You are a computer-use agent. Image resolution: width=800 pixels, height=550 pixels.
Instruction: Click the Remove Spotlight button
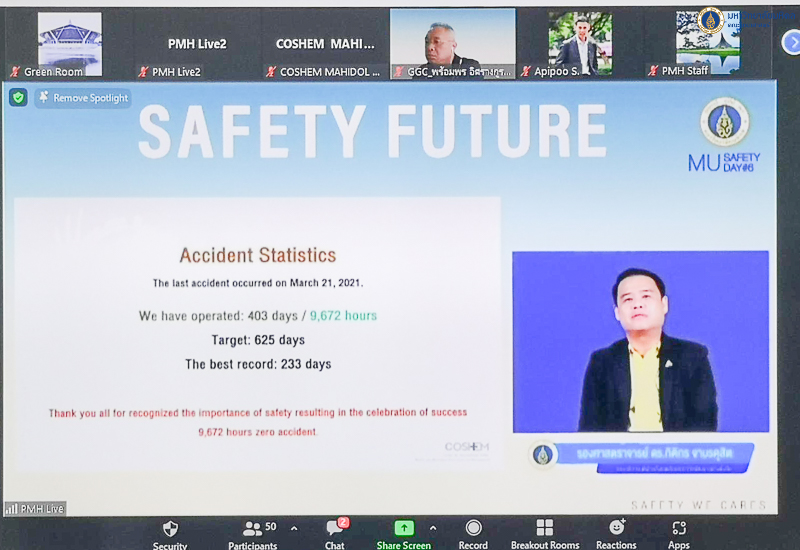(83, 98)
